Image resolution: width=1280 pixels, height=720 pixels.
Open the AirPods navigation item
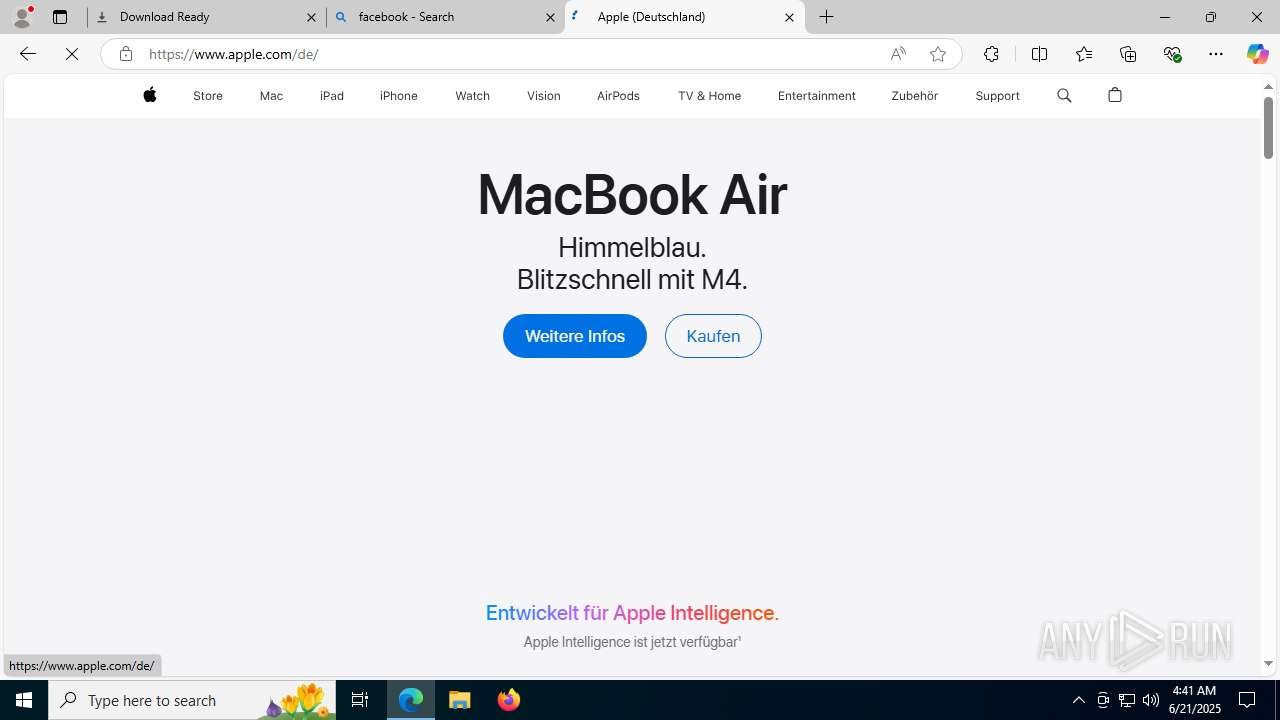click(x=618, y=96)
